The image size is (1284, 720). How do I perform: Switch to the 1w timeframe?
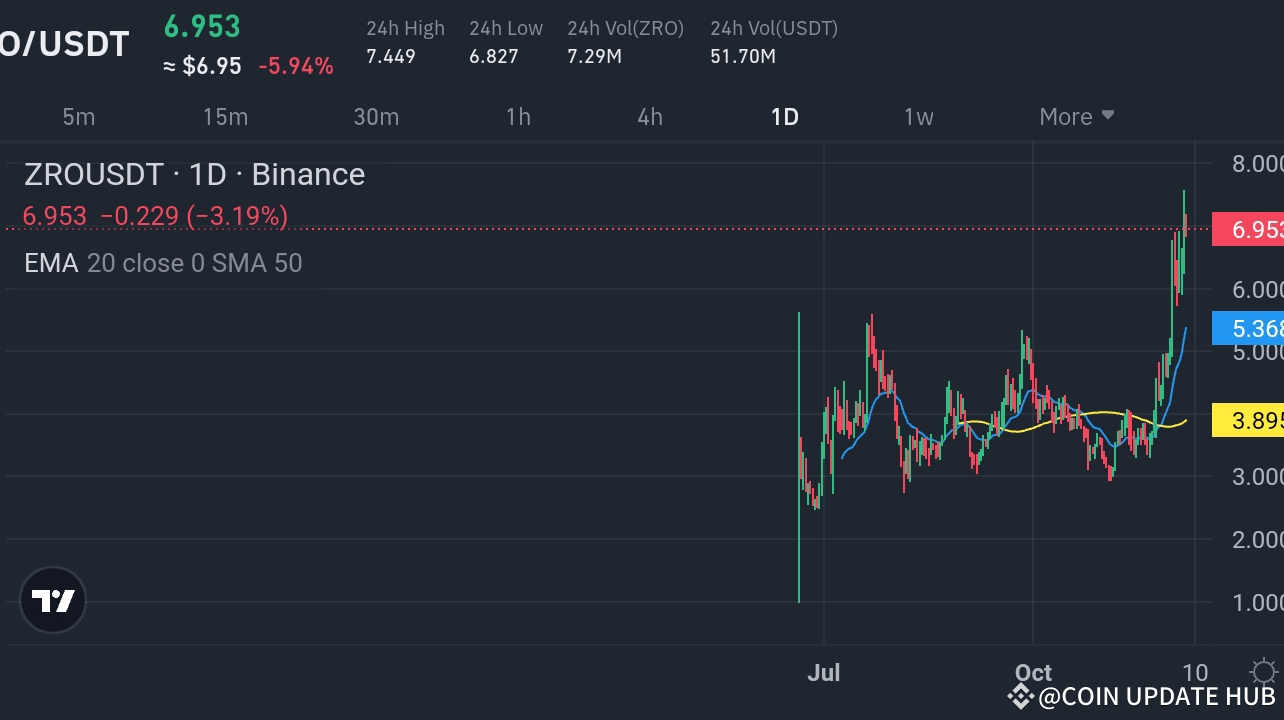click(x=918, y=117)
